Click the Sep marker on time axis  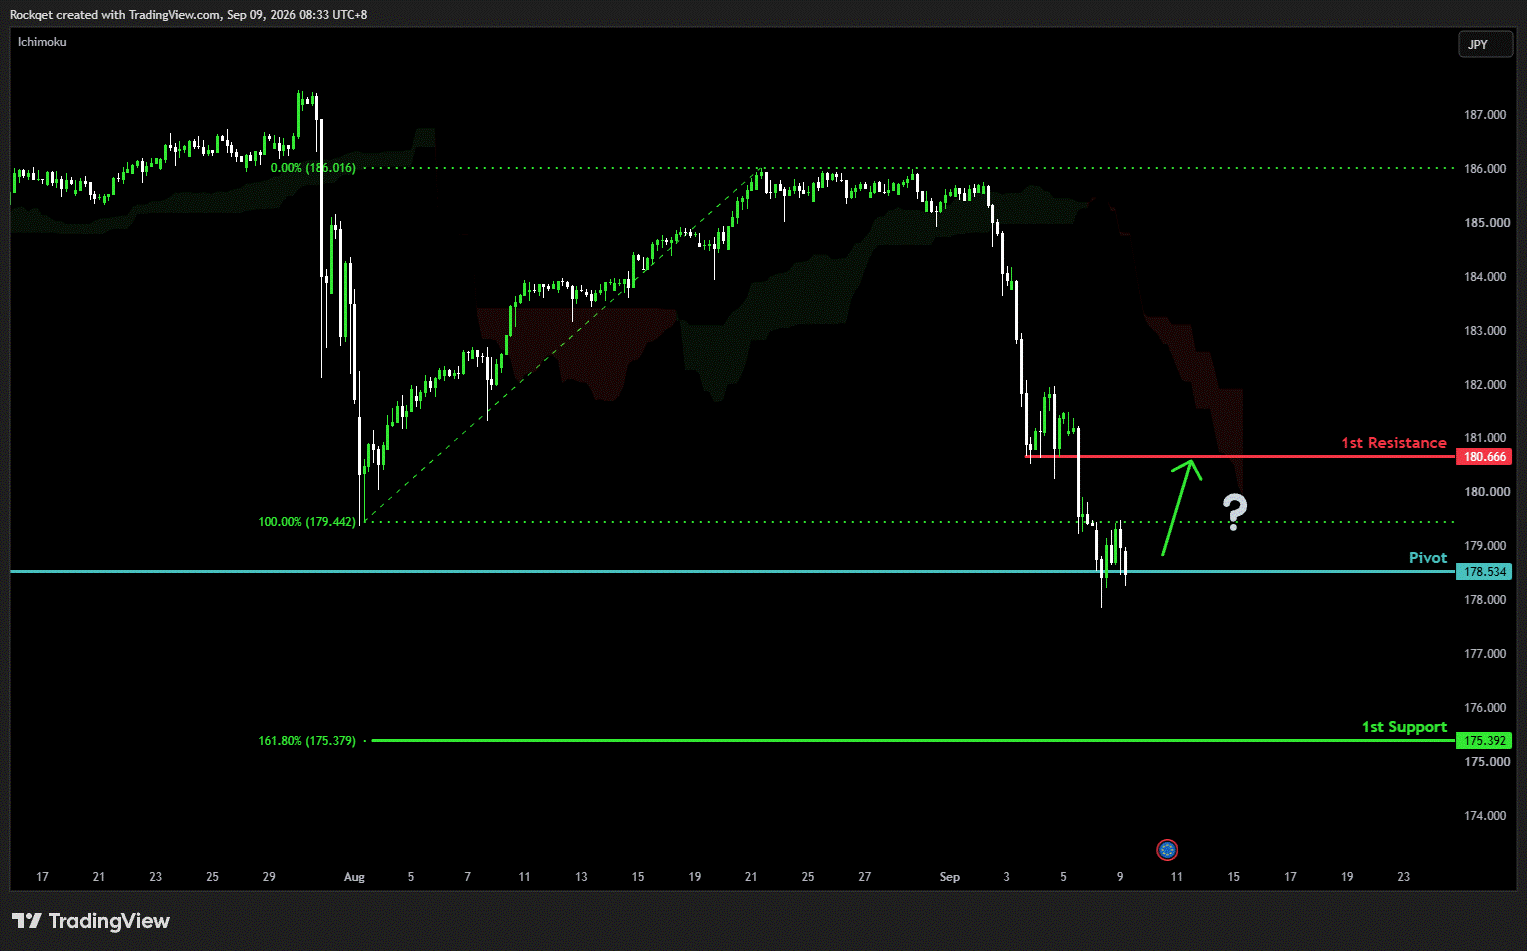[x=950, y=877]
